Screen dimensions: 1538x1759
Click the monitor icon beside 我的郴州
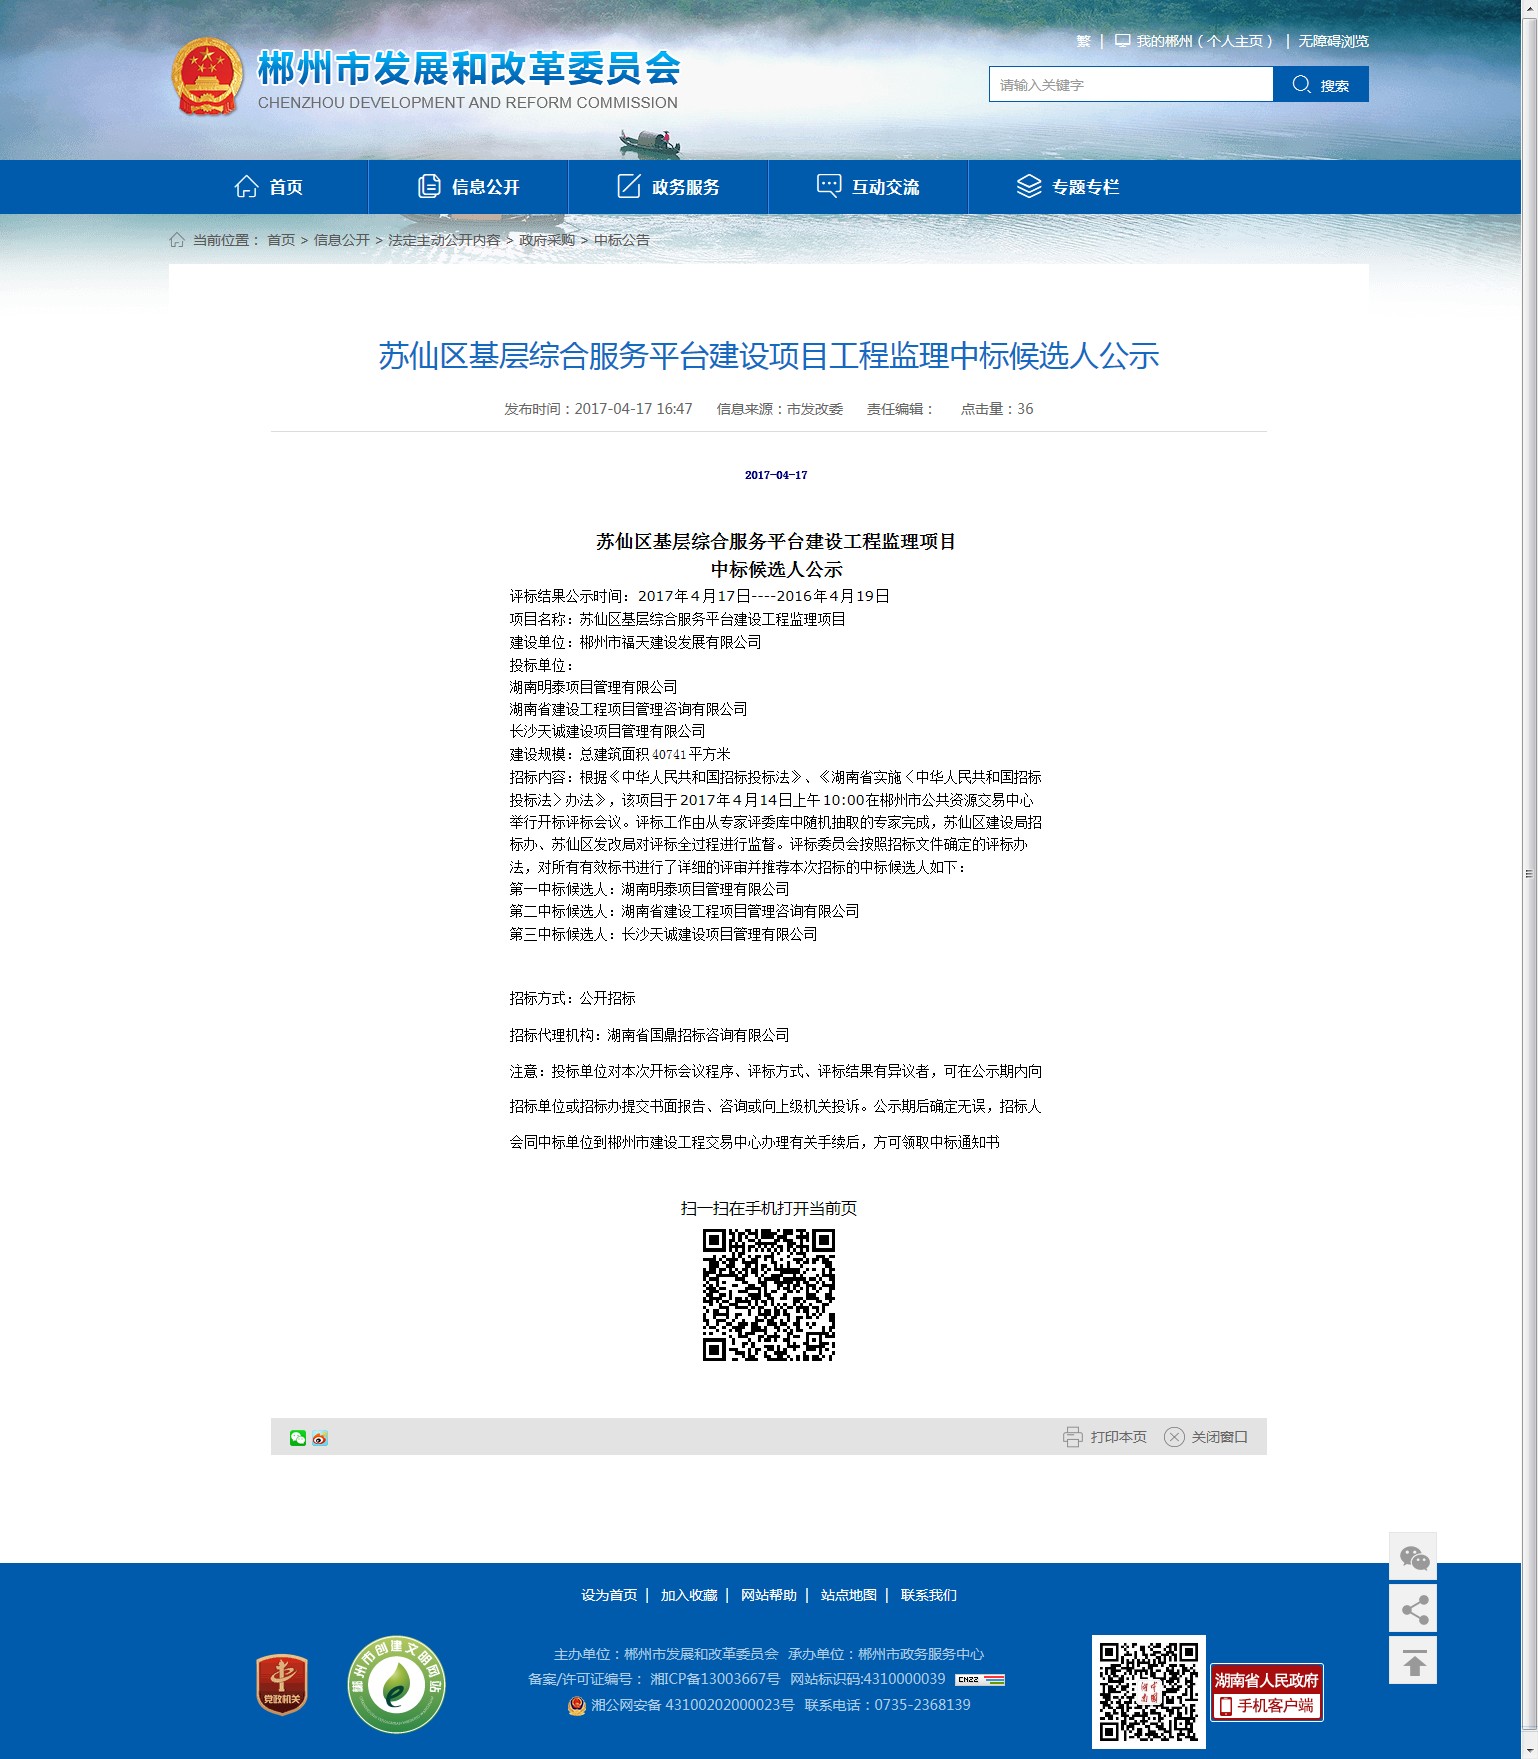[1123, 41]
